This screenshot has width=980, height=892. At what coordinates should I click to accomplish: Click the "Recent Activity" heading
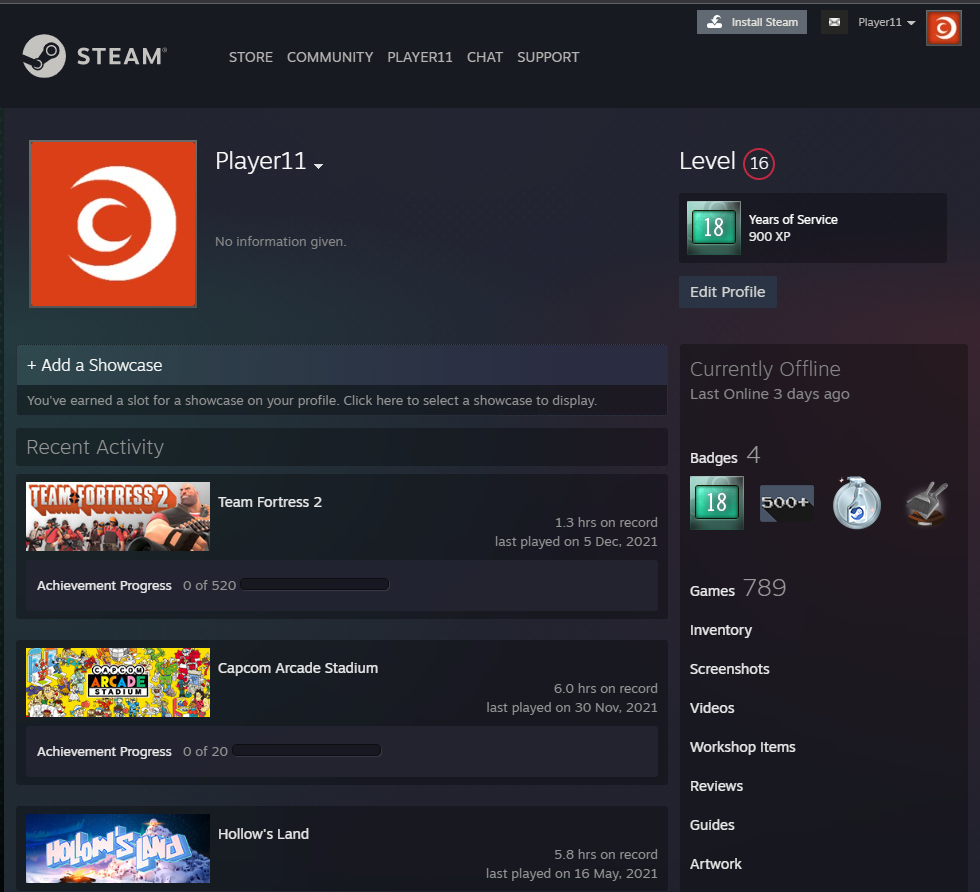click(95, 447)
